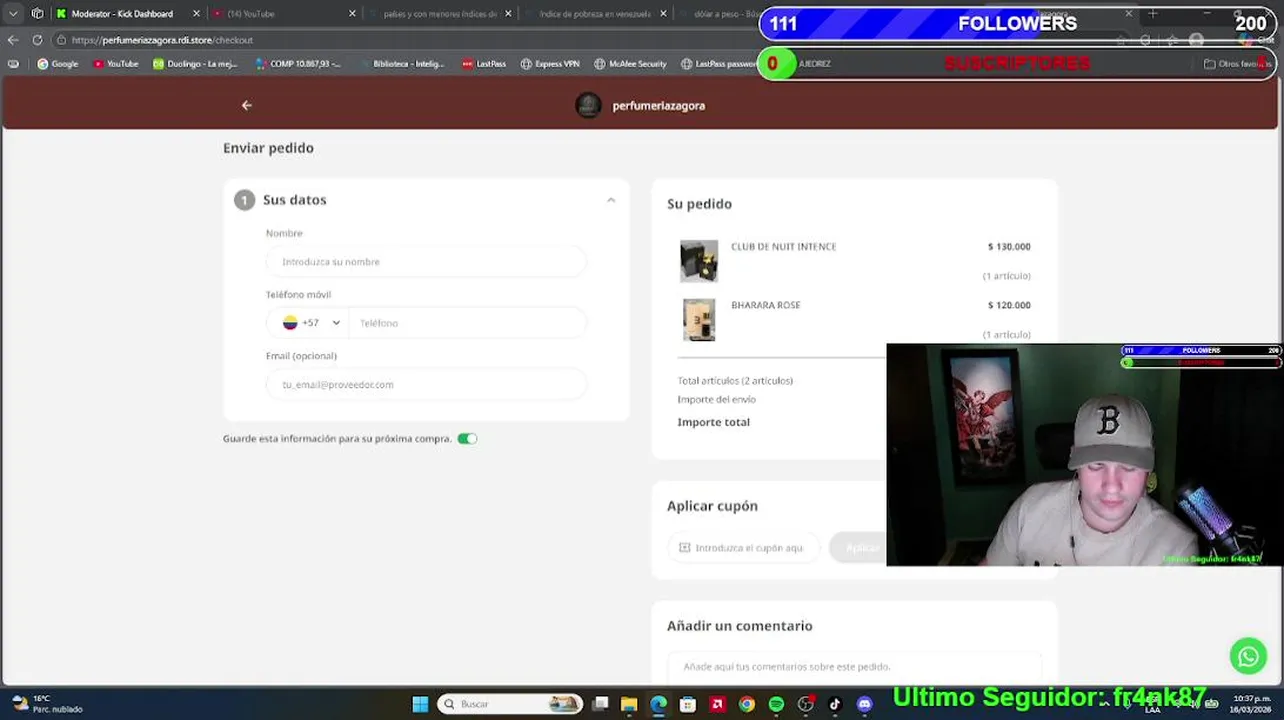The width and height of the screenshot is (1284, 720).
Task: Click the Importe total label
Action: [x=714, y=422]
